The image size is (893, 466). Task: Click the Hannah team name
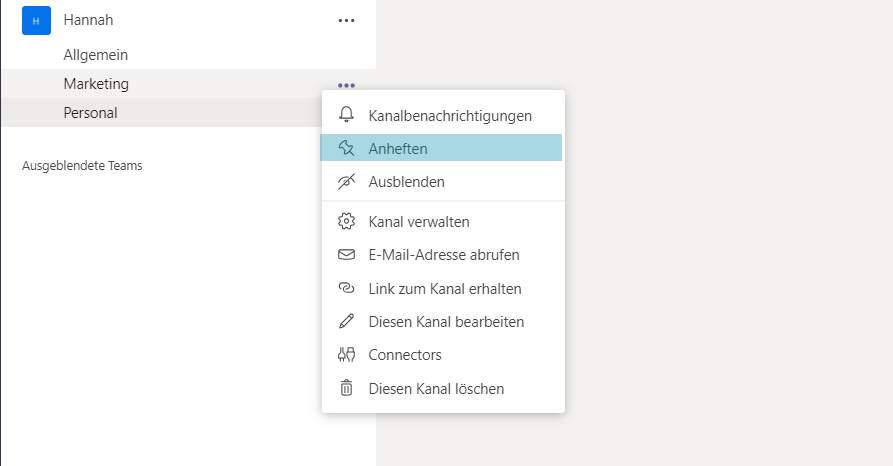tap(88, 20)
